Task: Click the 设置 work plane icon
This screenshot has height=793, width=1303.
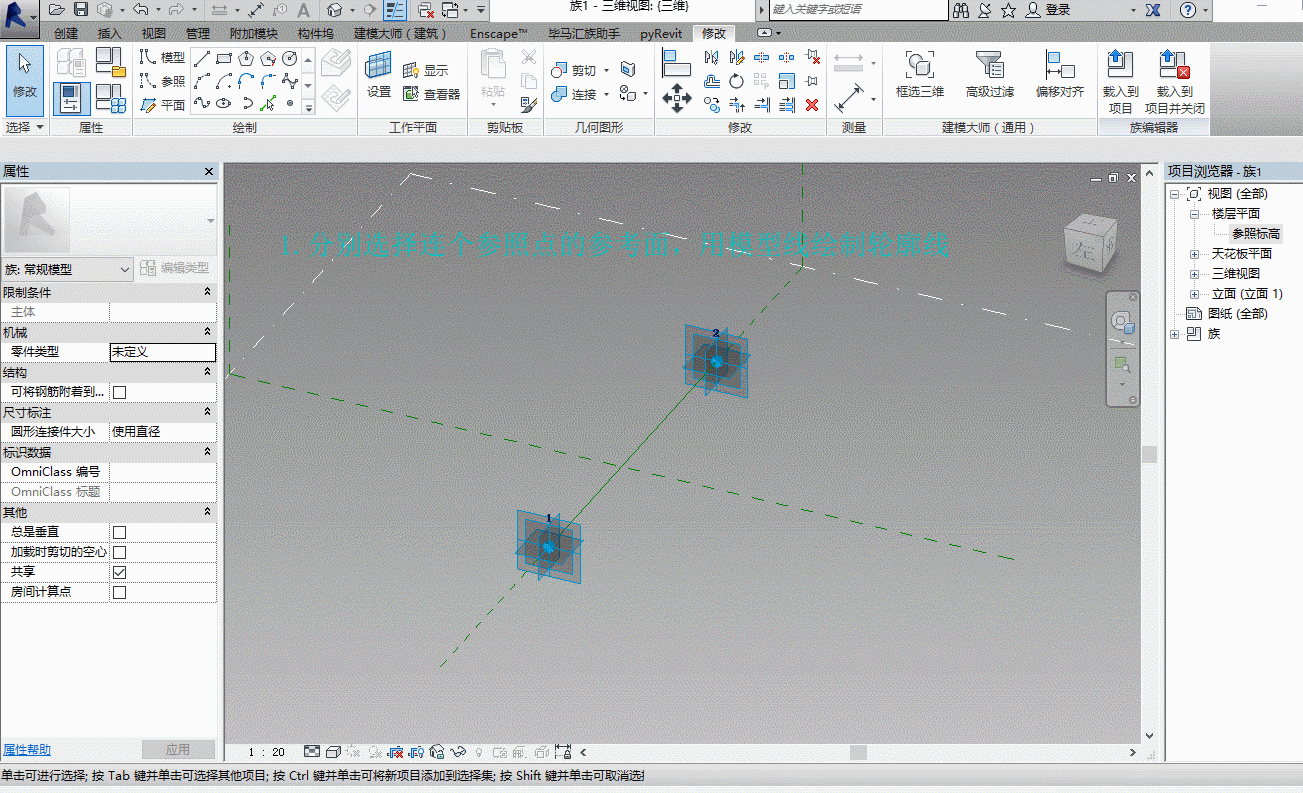Action: (379, 76)
